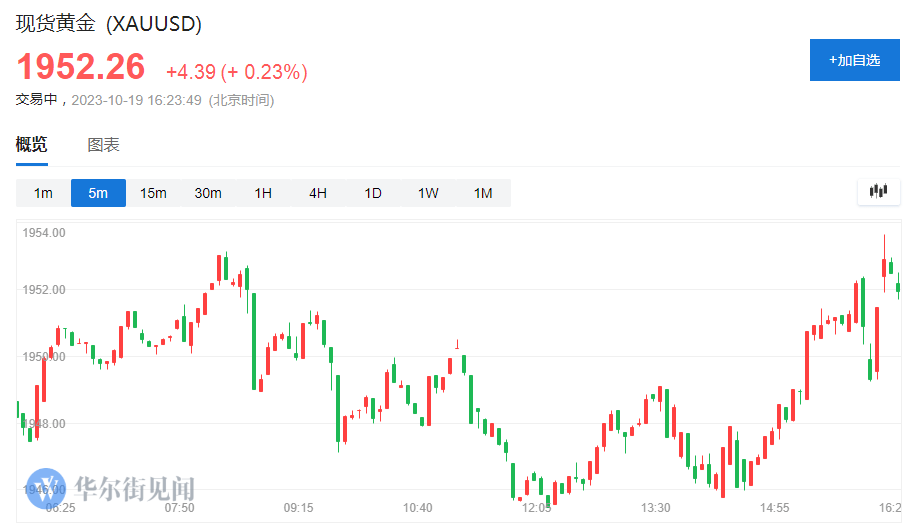Select the 1M monthly interval

point(483,193)
